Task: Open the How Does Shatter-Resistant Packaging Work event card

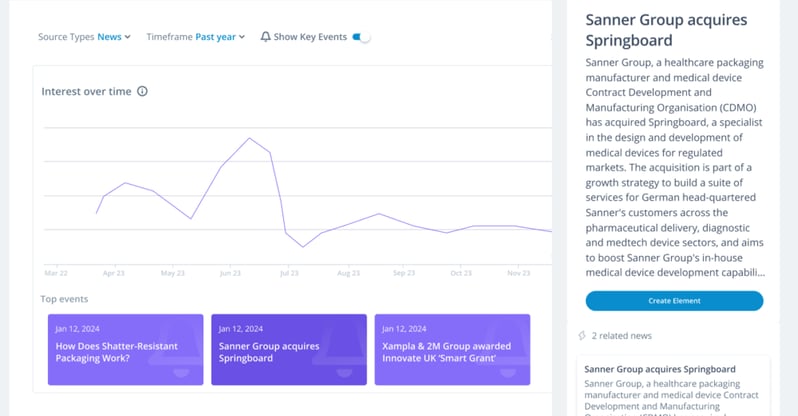Action: [125, 349]
